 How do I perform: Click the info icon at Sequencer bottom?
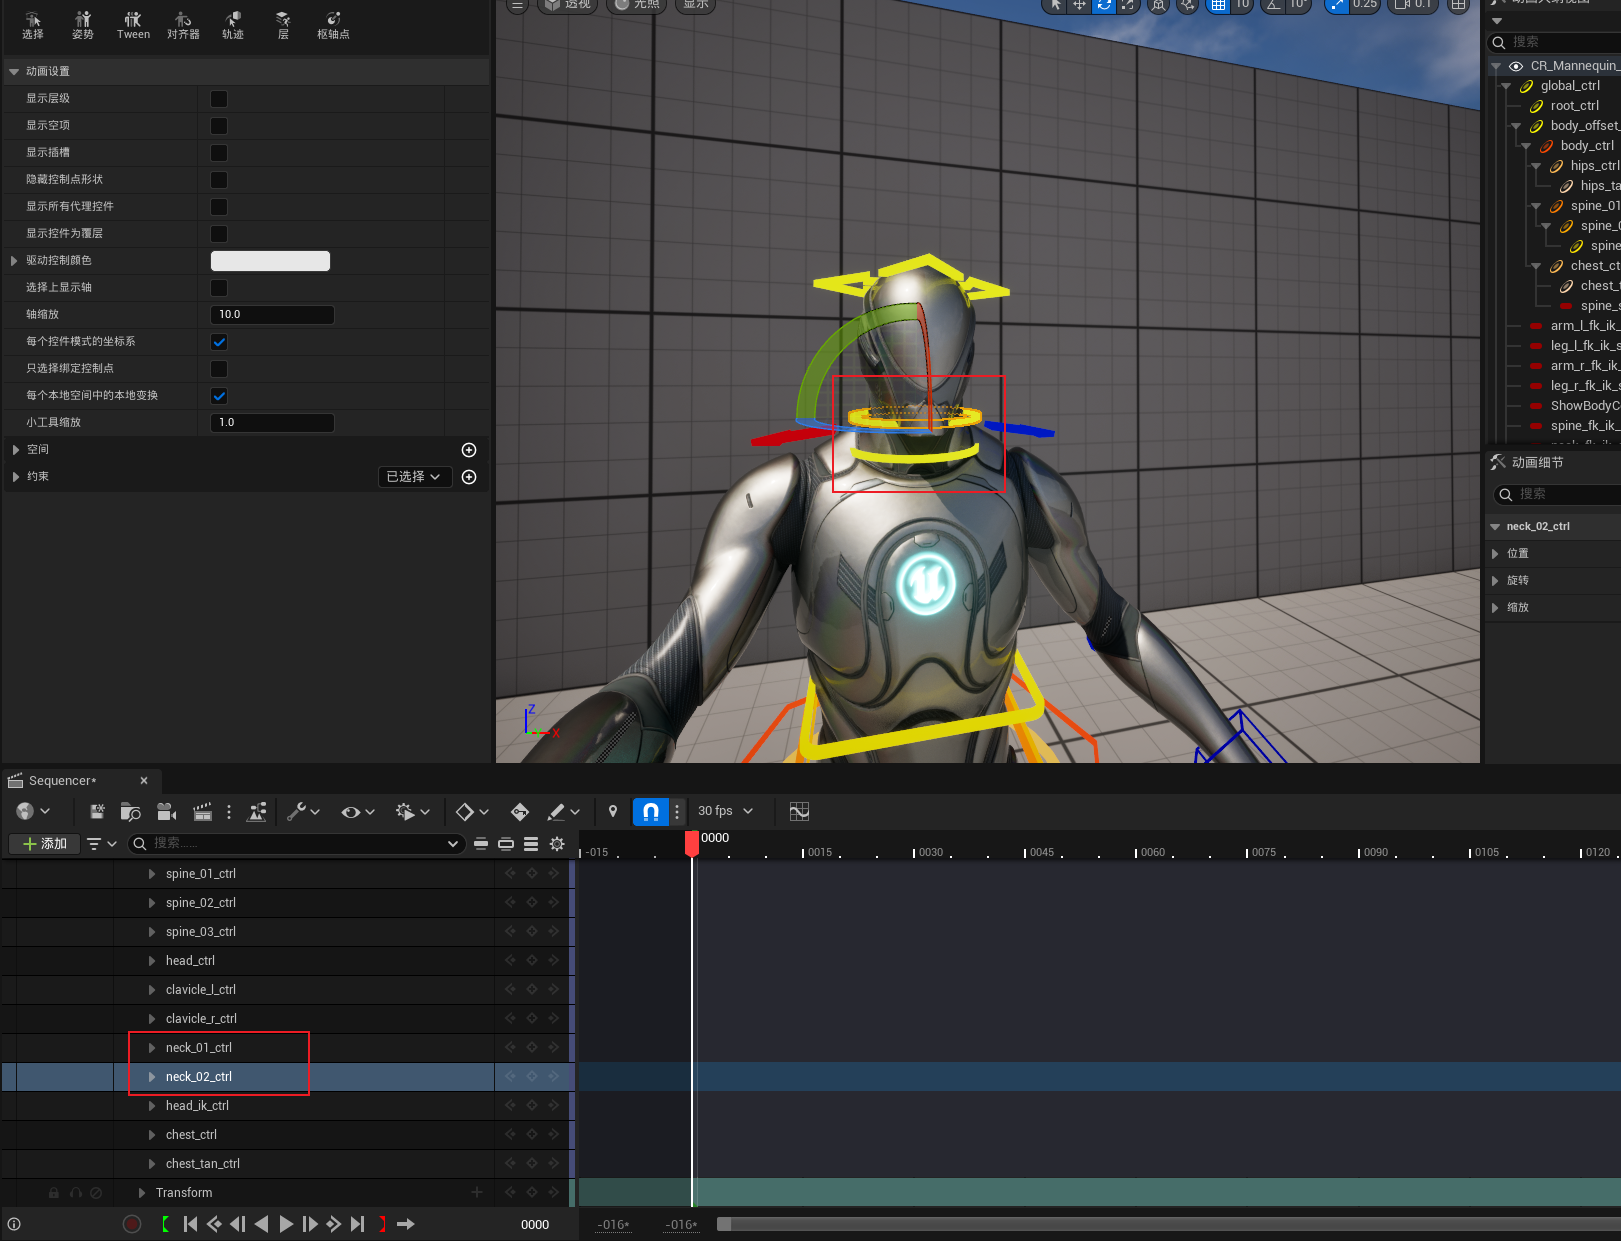tap(14, 1224)
